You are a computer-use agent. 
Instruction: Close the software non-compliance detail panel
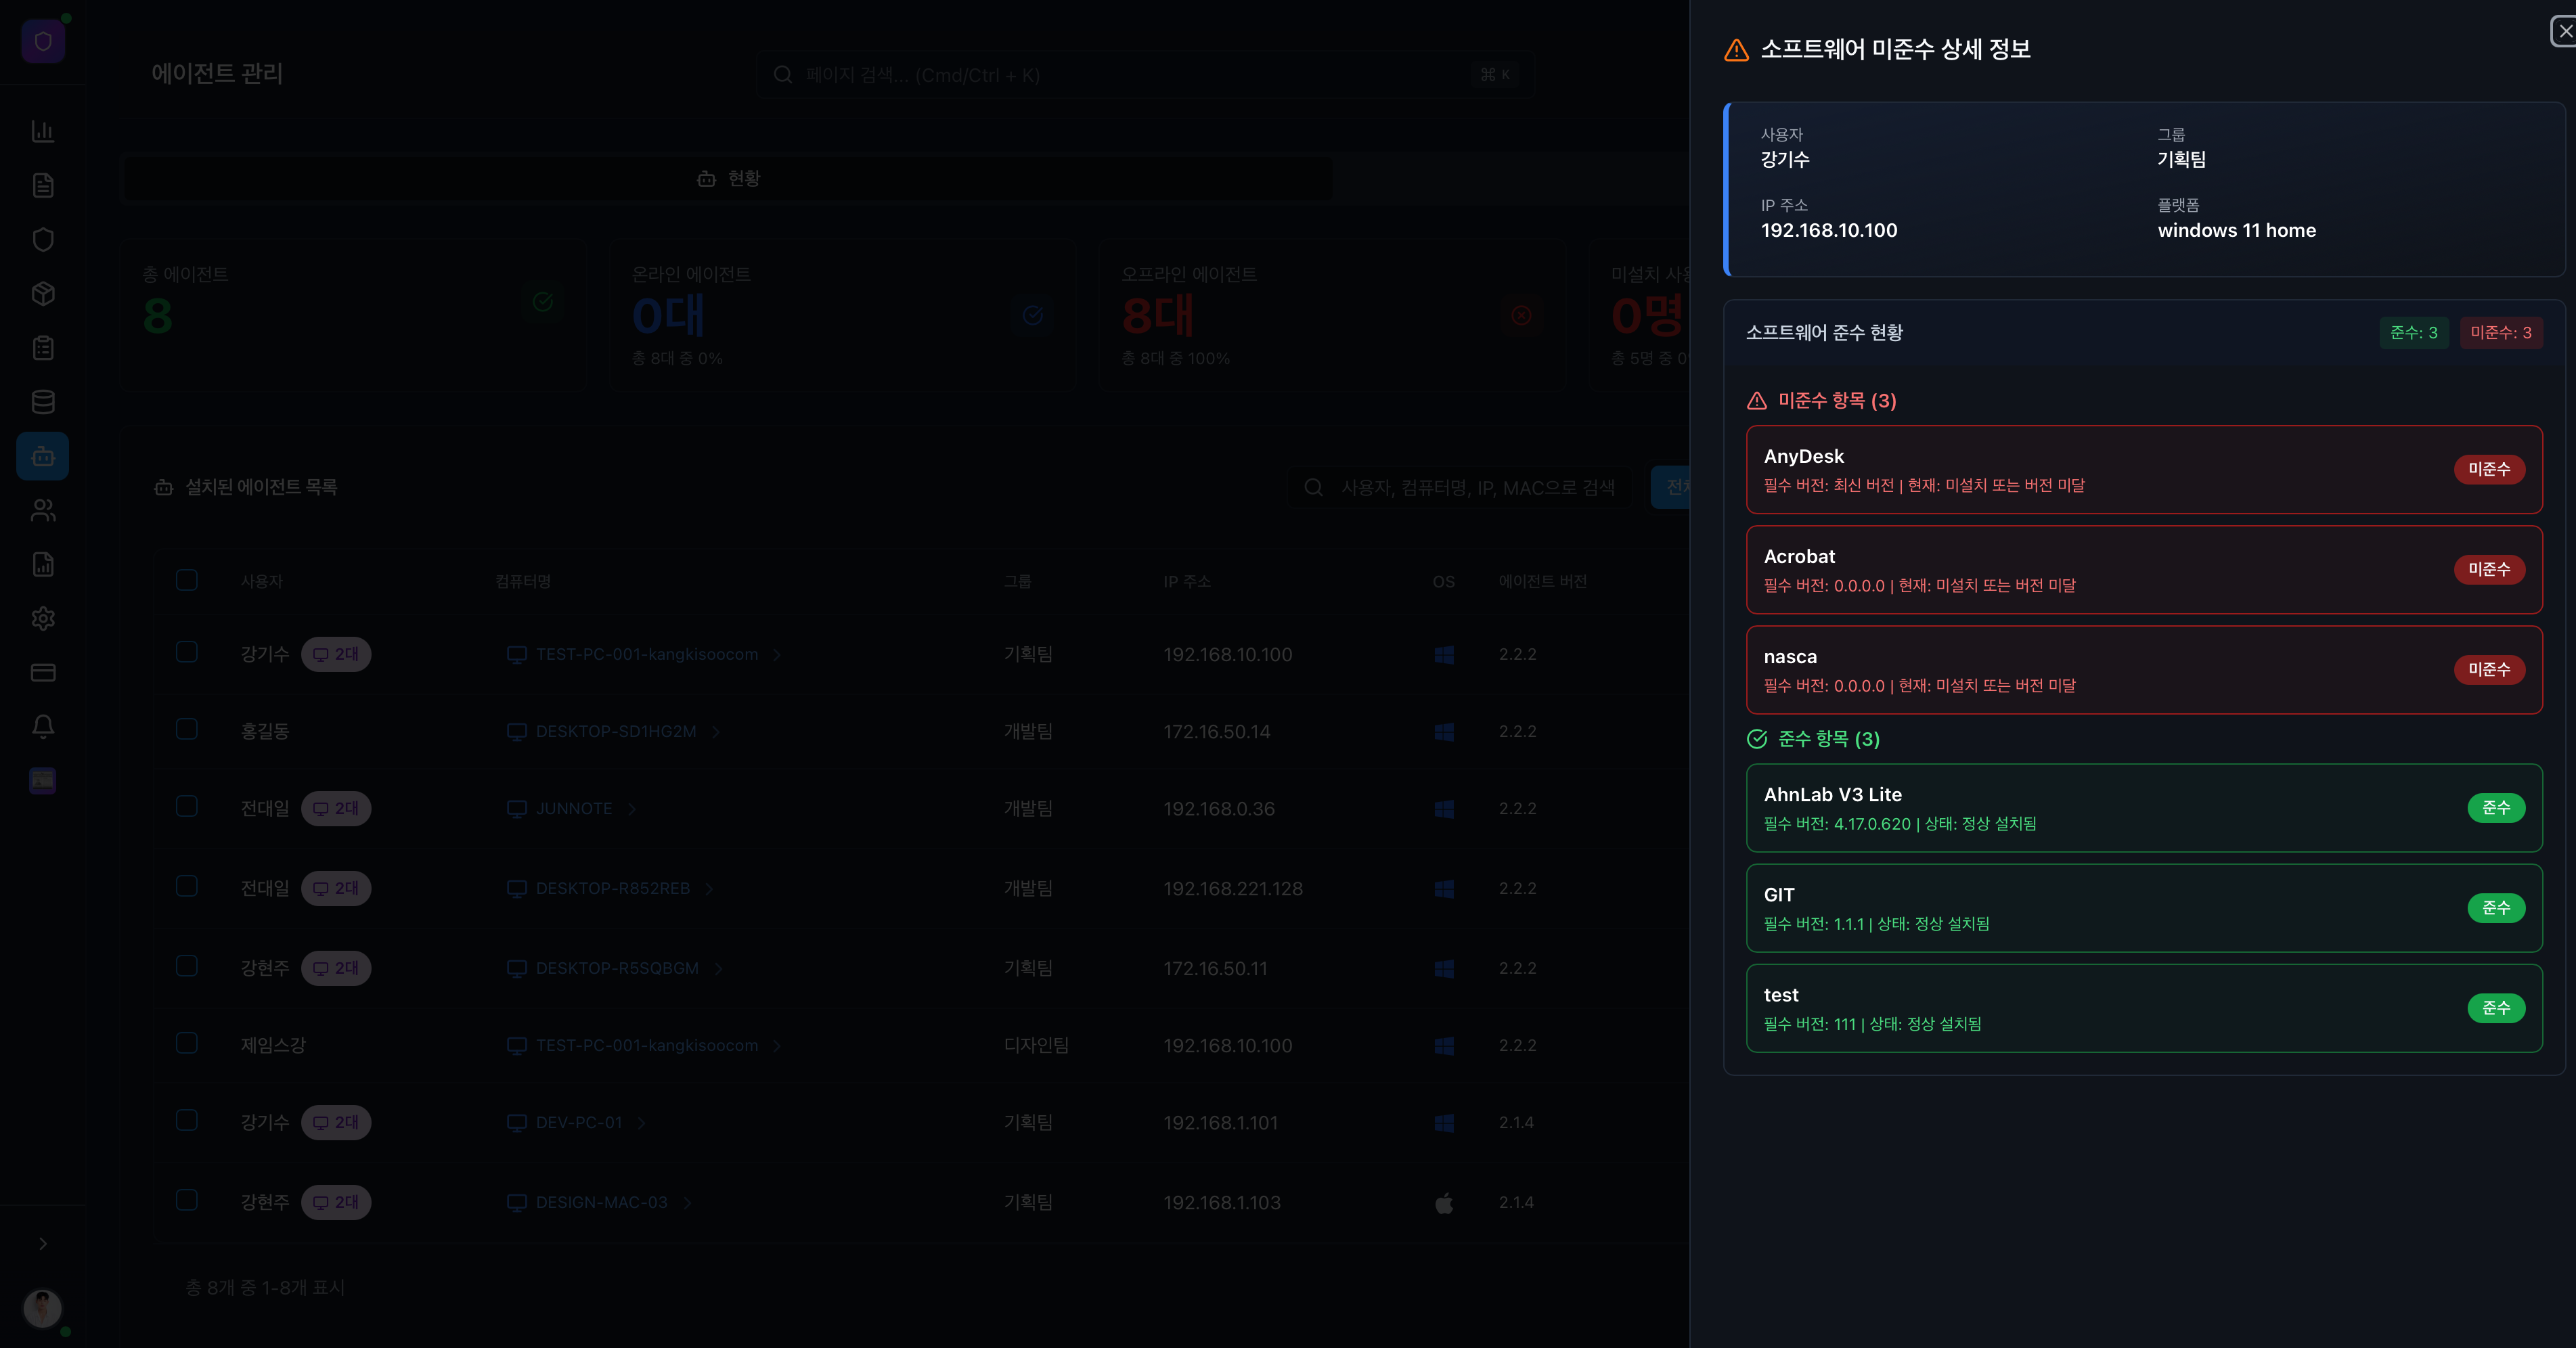(x=2565, y=31)
